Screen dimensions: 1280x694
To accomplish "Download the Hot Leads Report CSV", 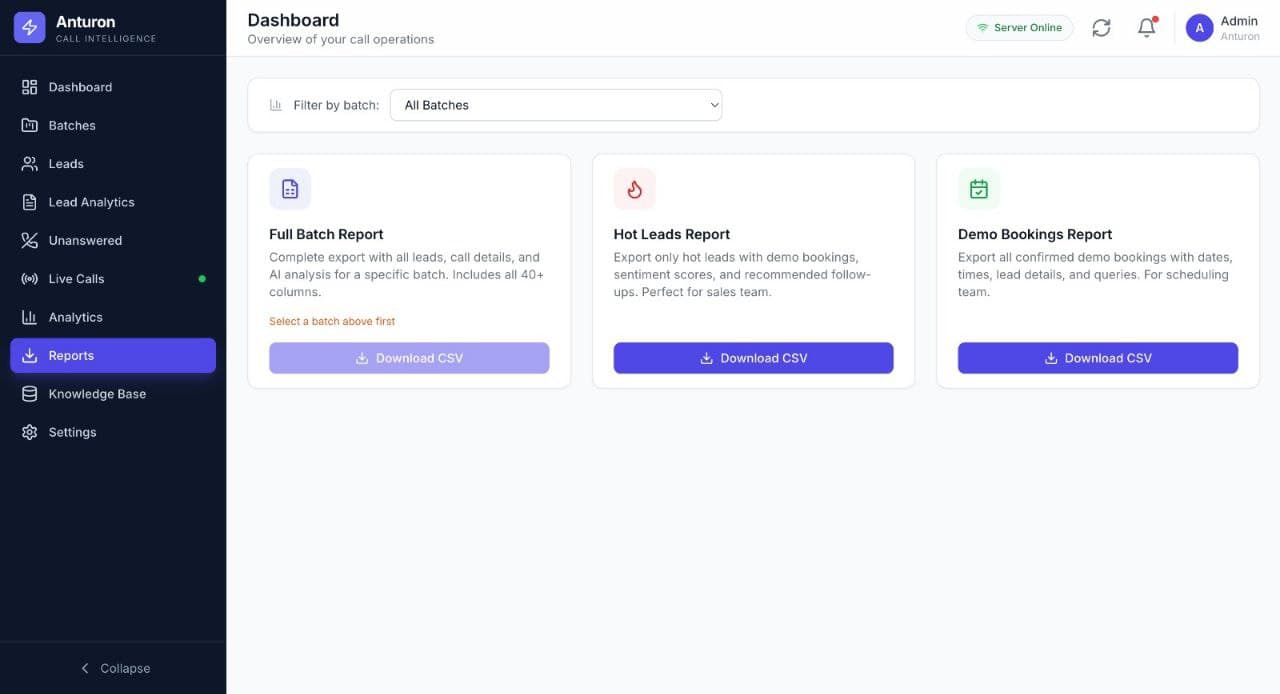I will [753, 358].
